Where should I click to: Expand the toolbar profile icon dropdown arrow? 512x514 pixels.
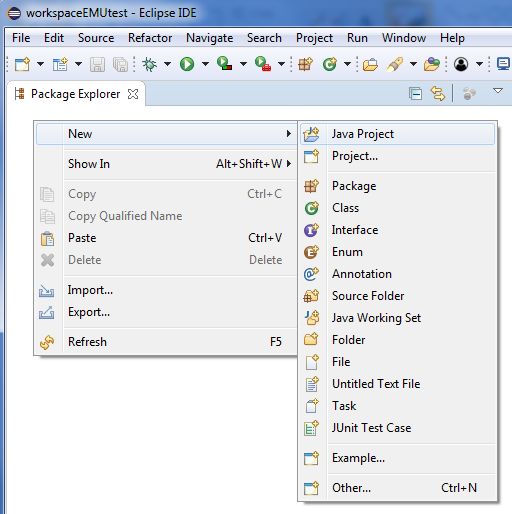480,64
